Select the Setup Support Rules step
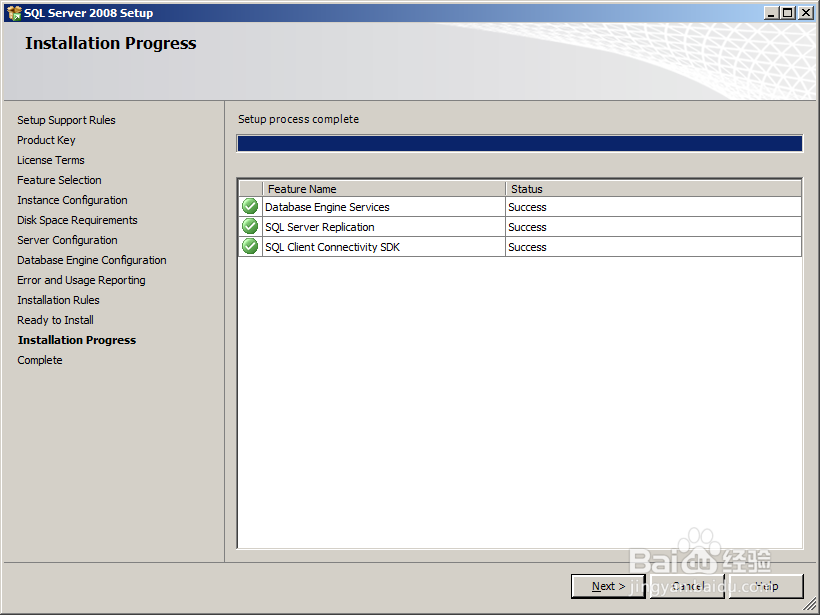The width and height of the screenshot is (820, 615). (x=66, y=120)
